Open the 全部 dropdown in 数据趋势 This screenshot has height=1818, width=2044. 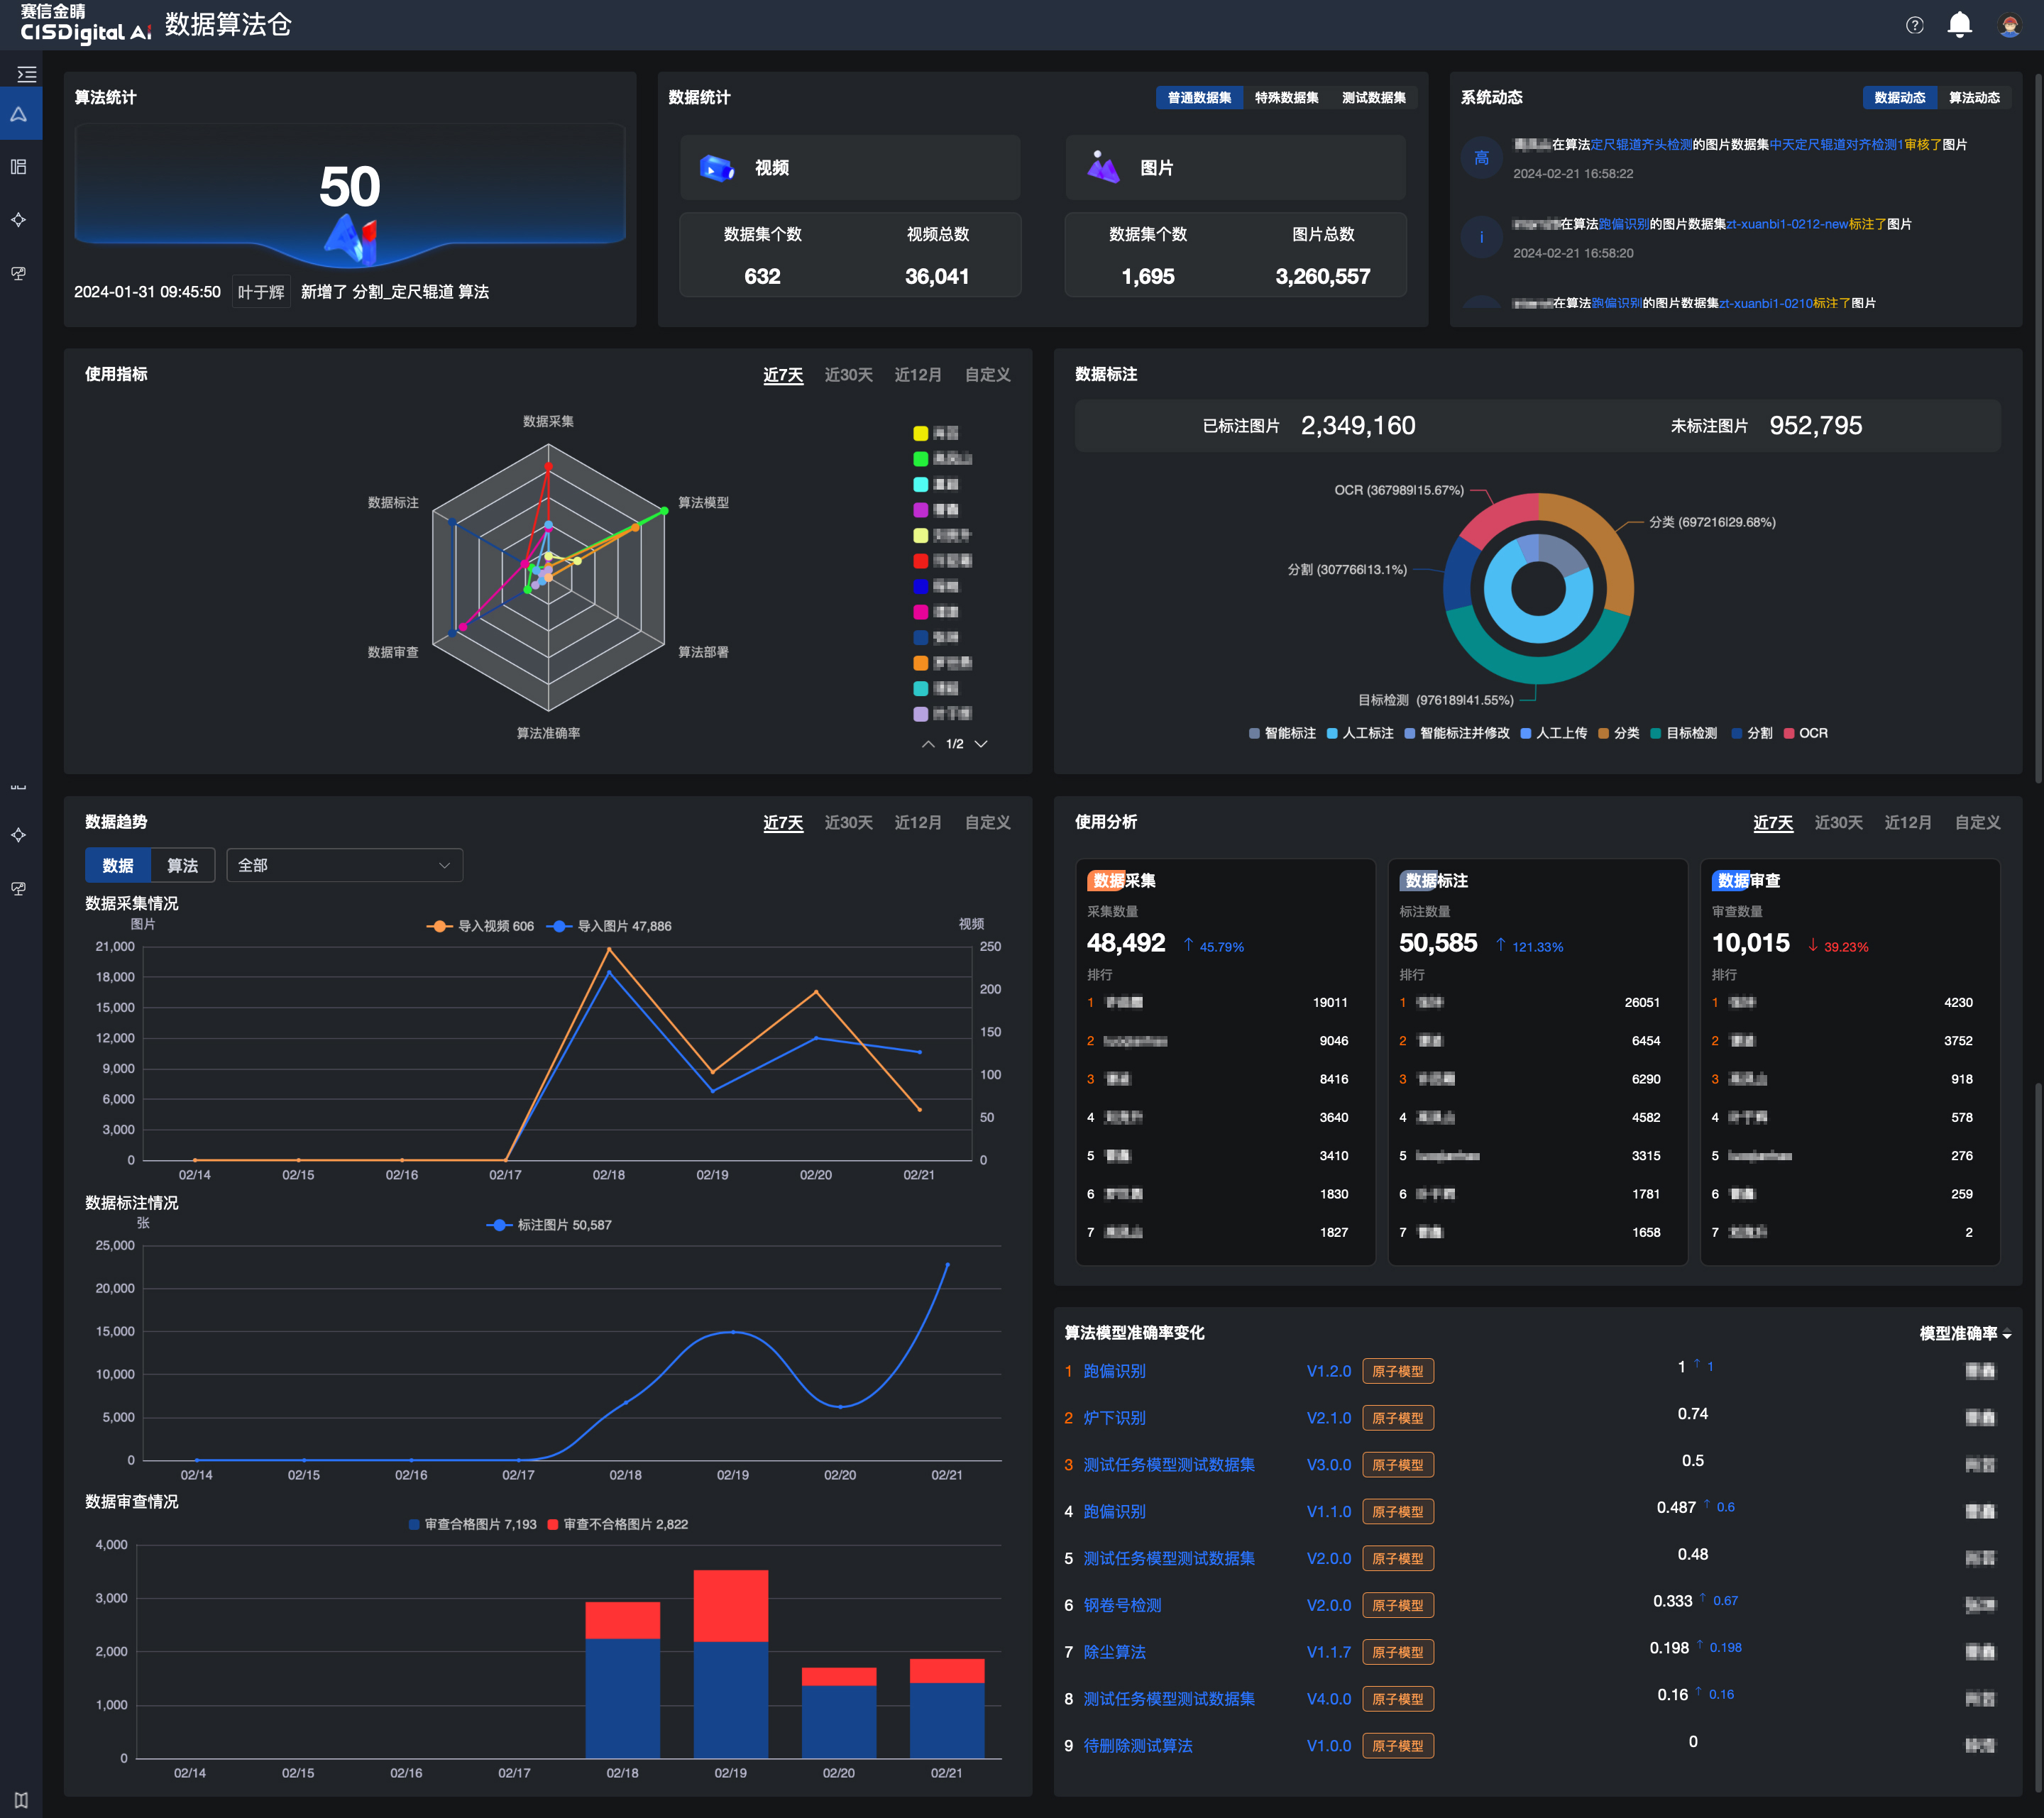pos(345,865)
